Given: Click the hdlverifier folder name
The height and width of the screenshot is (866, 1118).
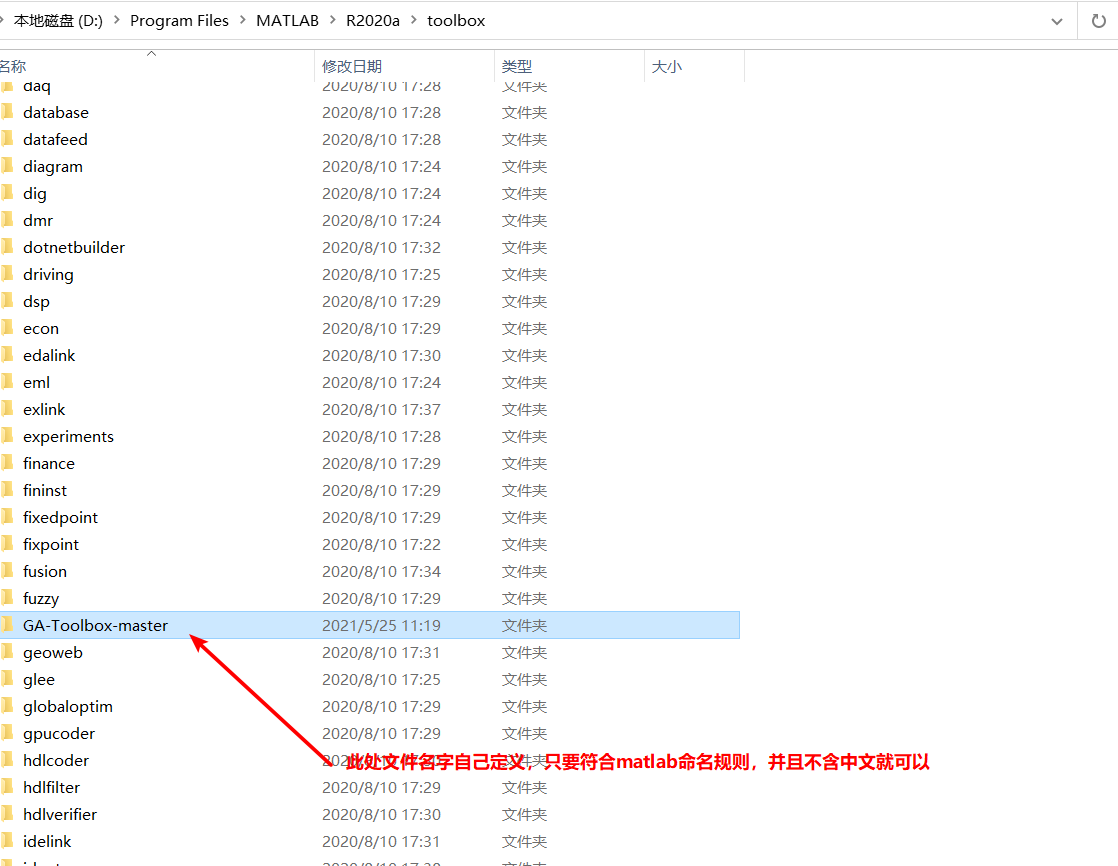Looking at the screenshot, I should pyautogui.click(x=60, y=815).
